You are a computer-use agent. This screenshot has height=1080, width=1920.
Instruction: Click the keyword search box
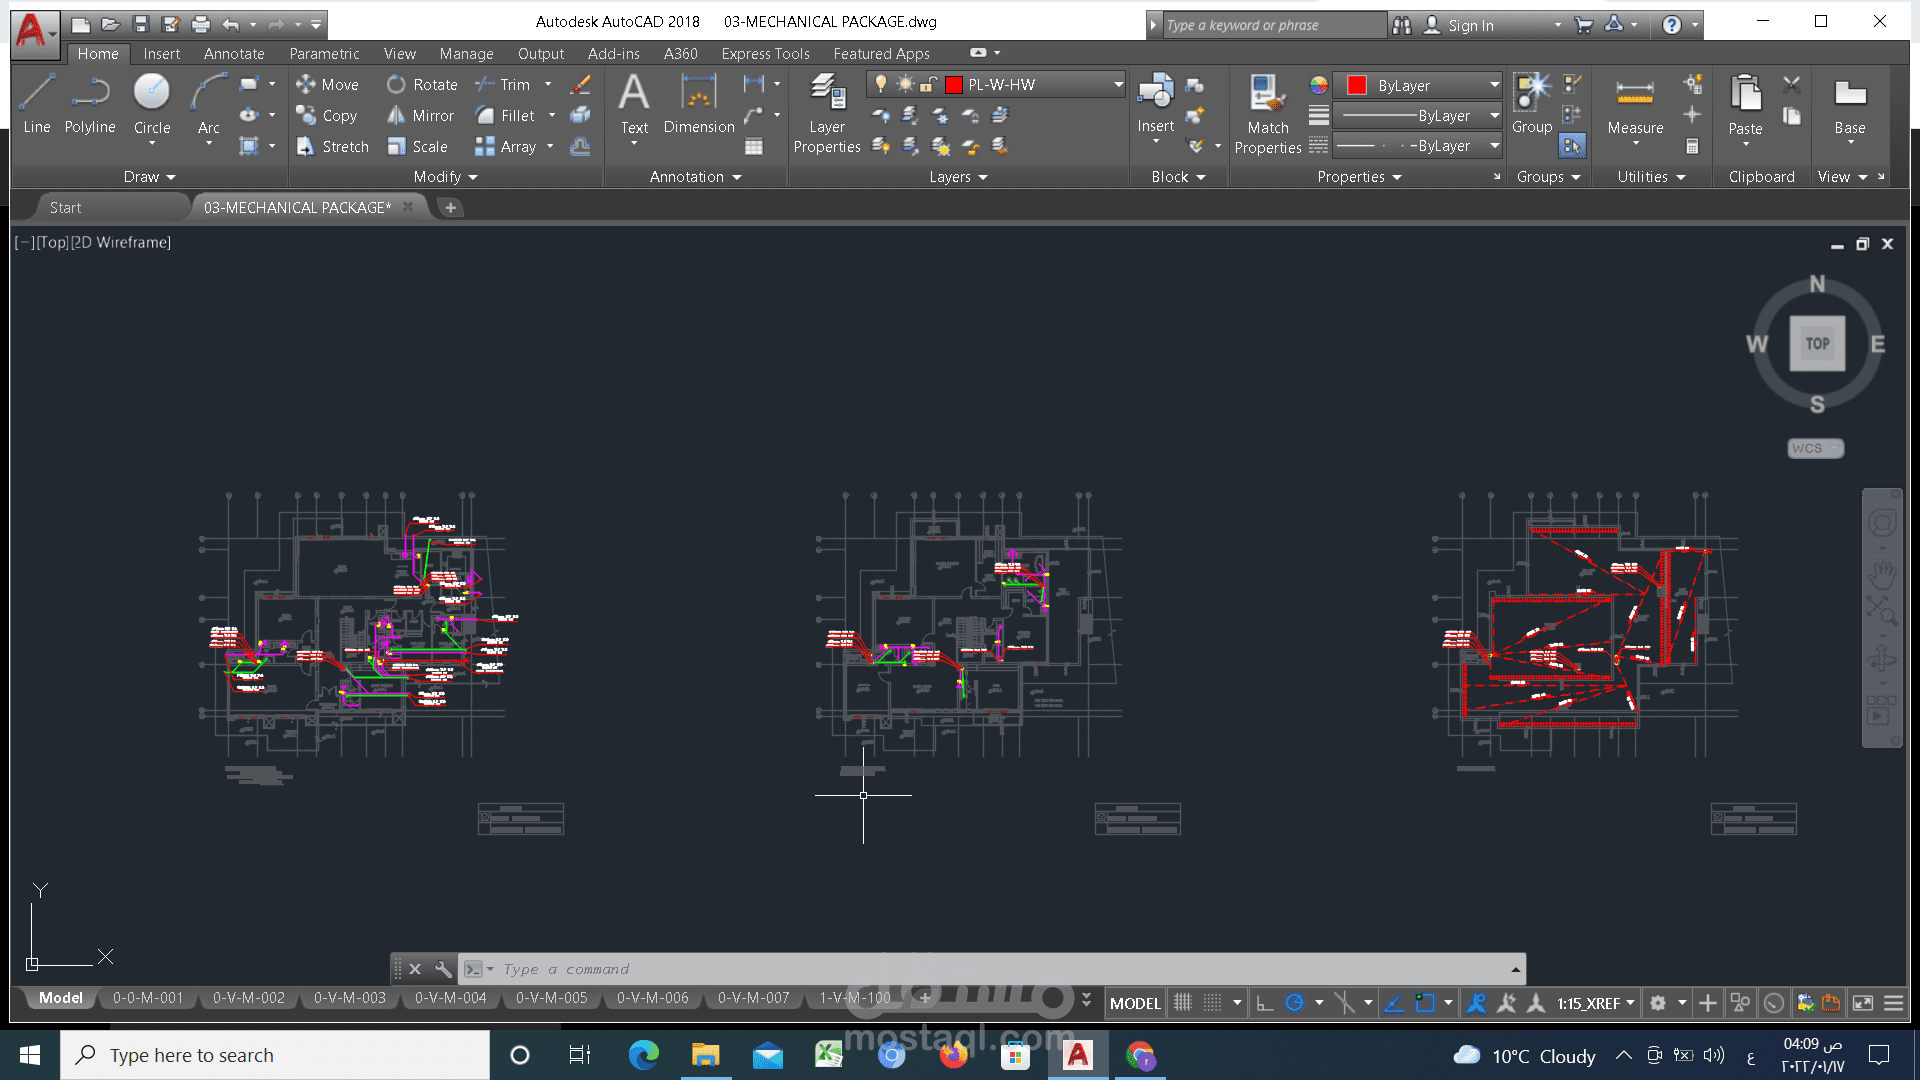(1273, 25)
